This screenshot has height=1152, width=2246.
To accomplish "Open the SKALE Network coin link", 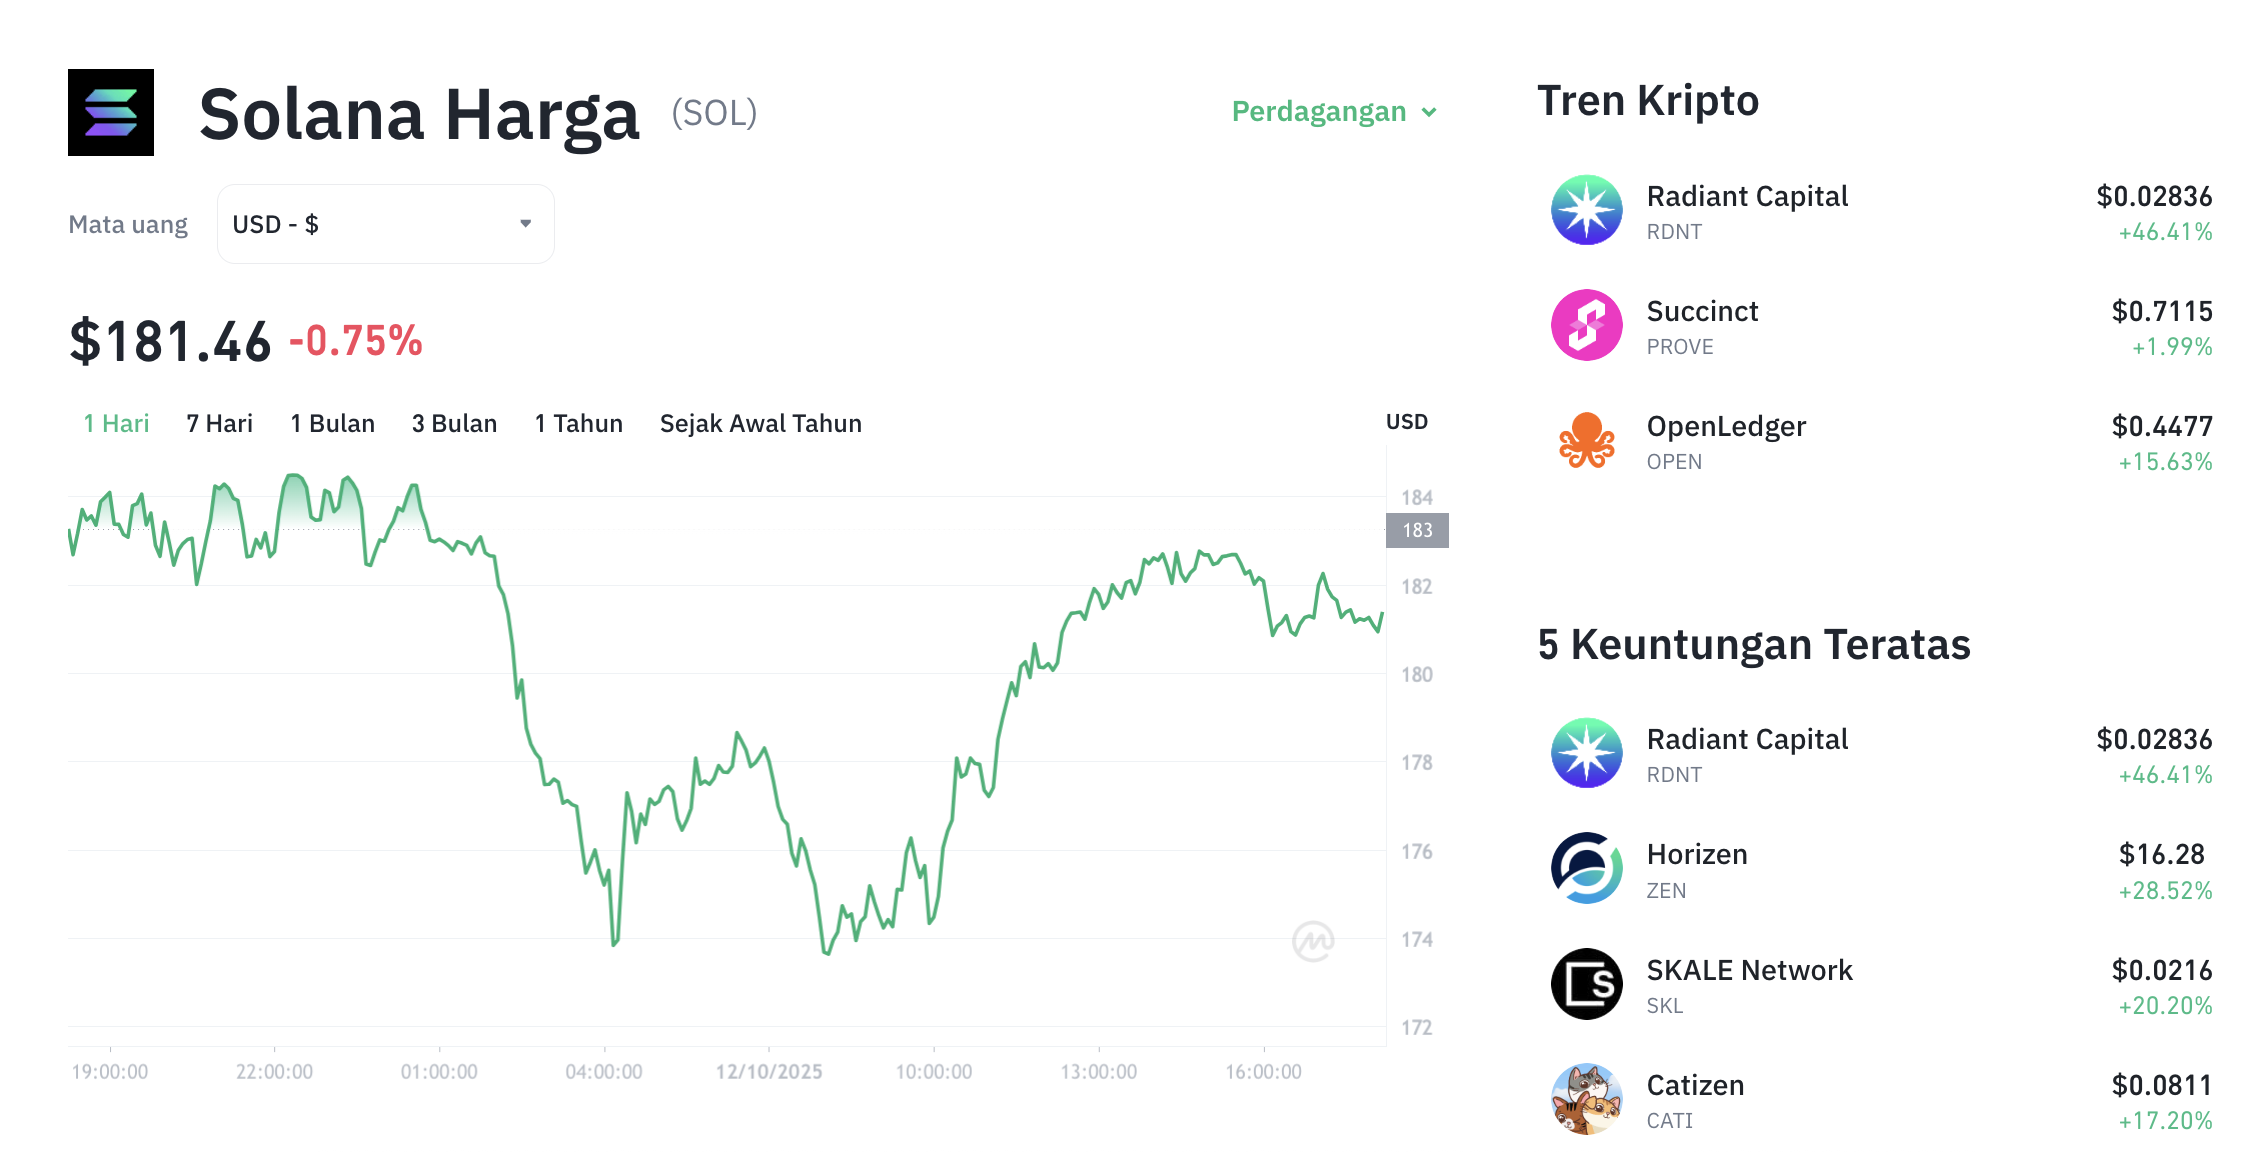I will [1749, 970].
